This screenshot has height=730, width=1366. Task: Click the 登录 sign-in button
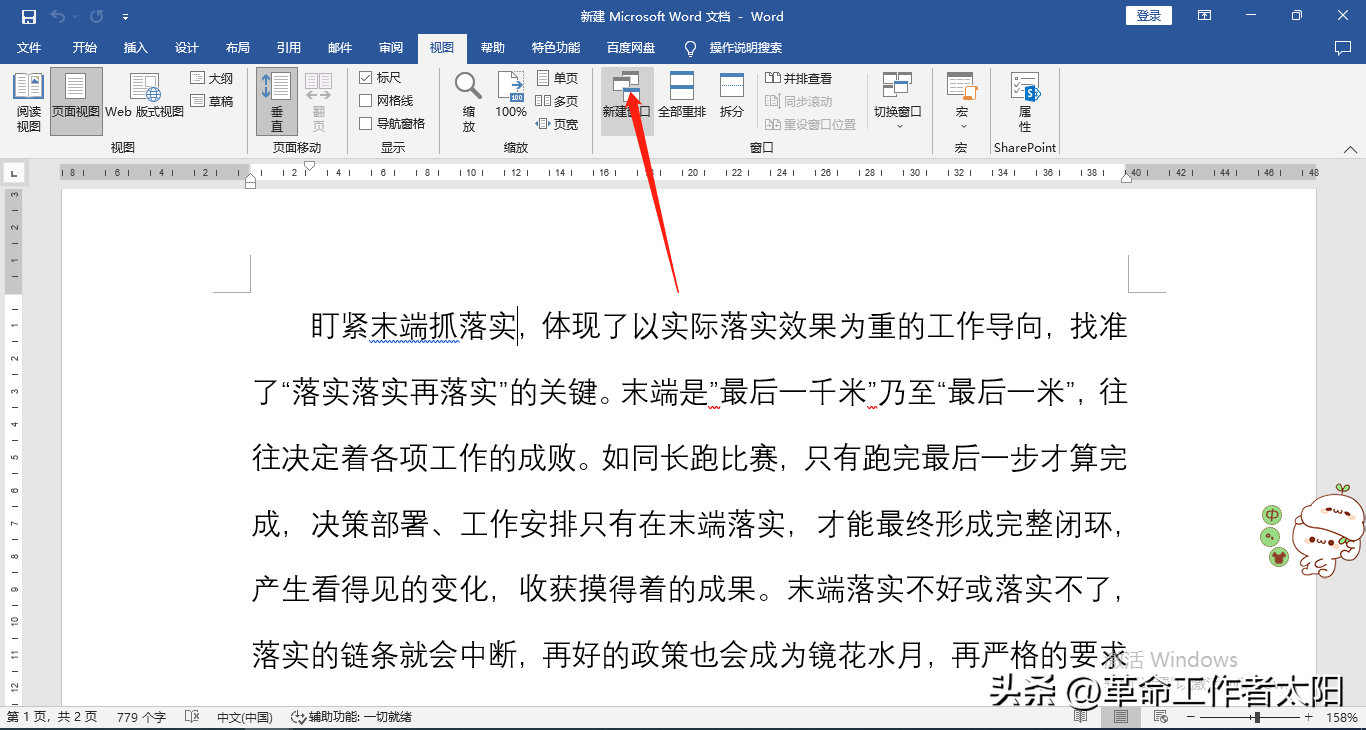[1149, 16]
